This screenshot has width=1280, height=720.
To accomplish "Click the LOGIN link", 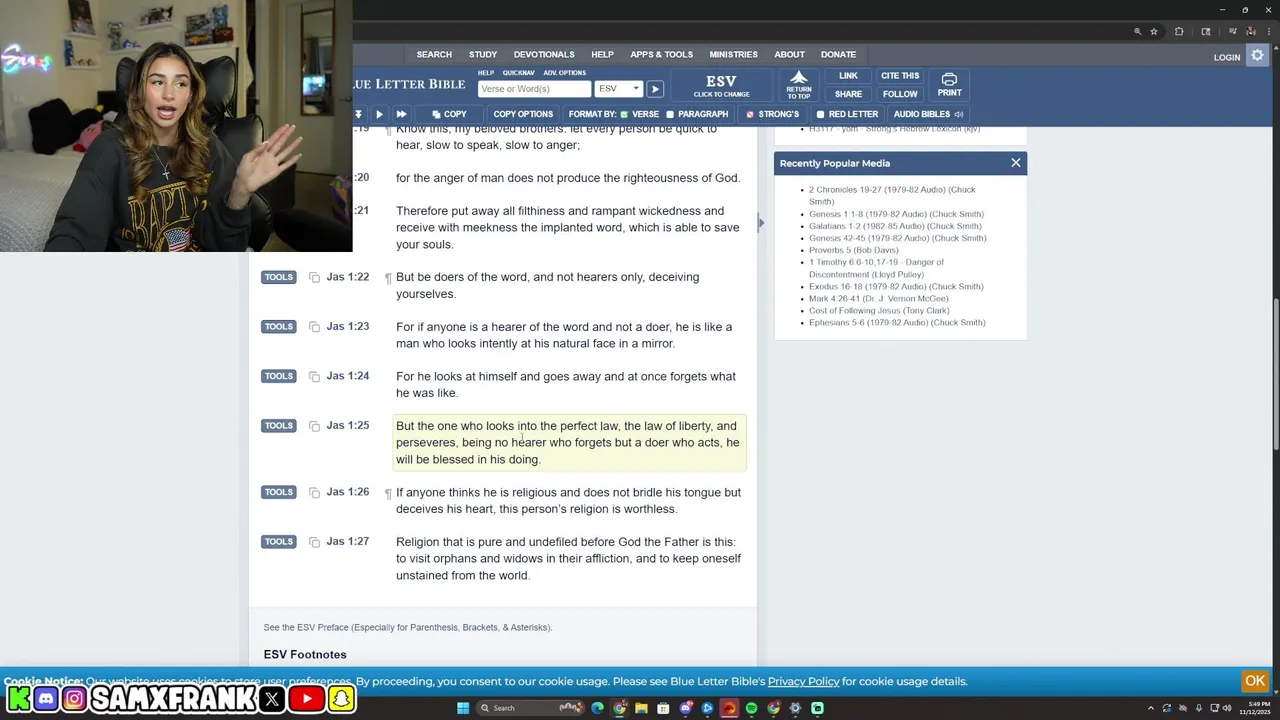I will (x=1227, y=57).
